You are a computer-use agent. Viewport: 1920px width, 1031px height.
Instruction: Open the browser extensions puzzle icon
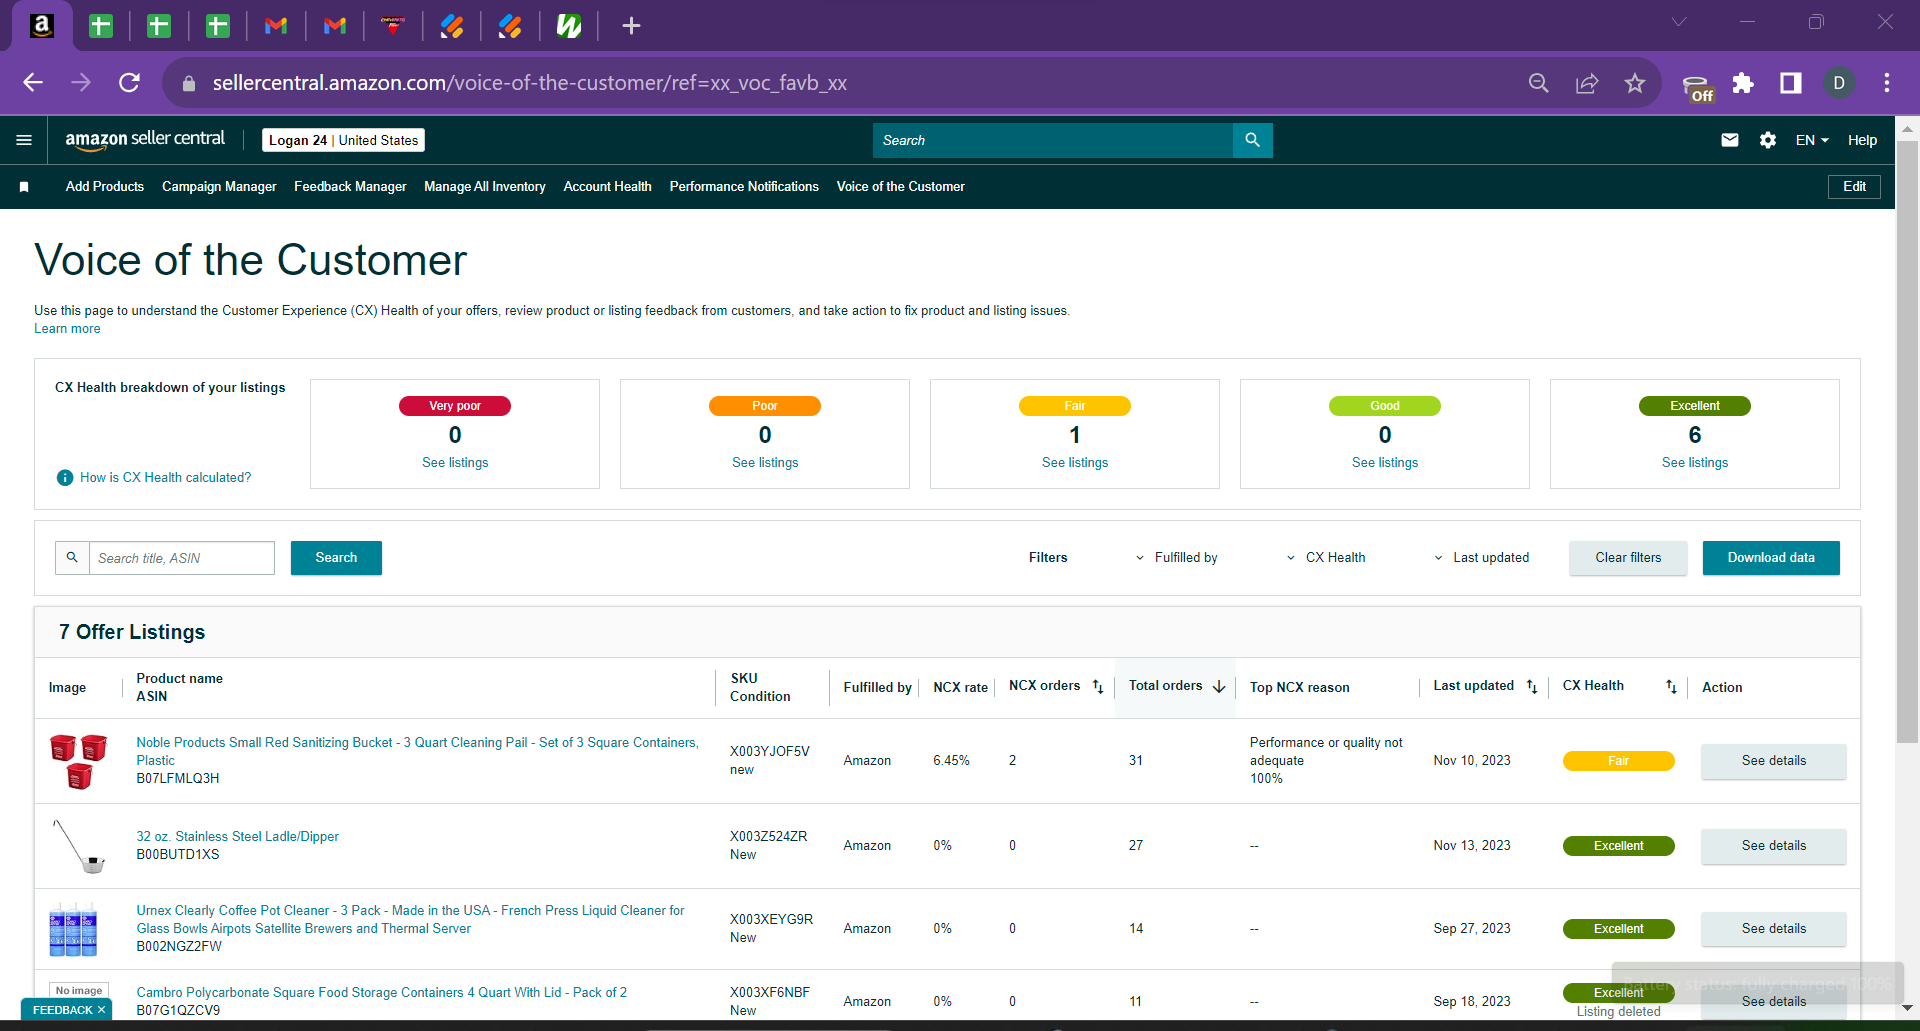pos(1743,83)
